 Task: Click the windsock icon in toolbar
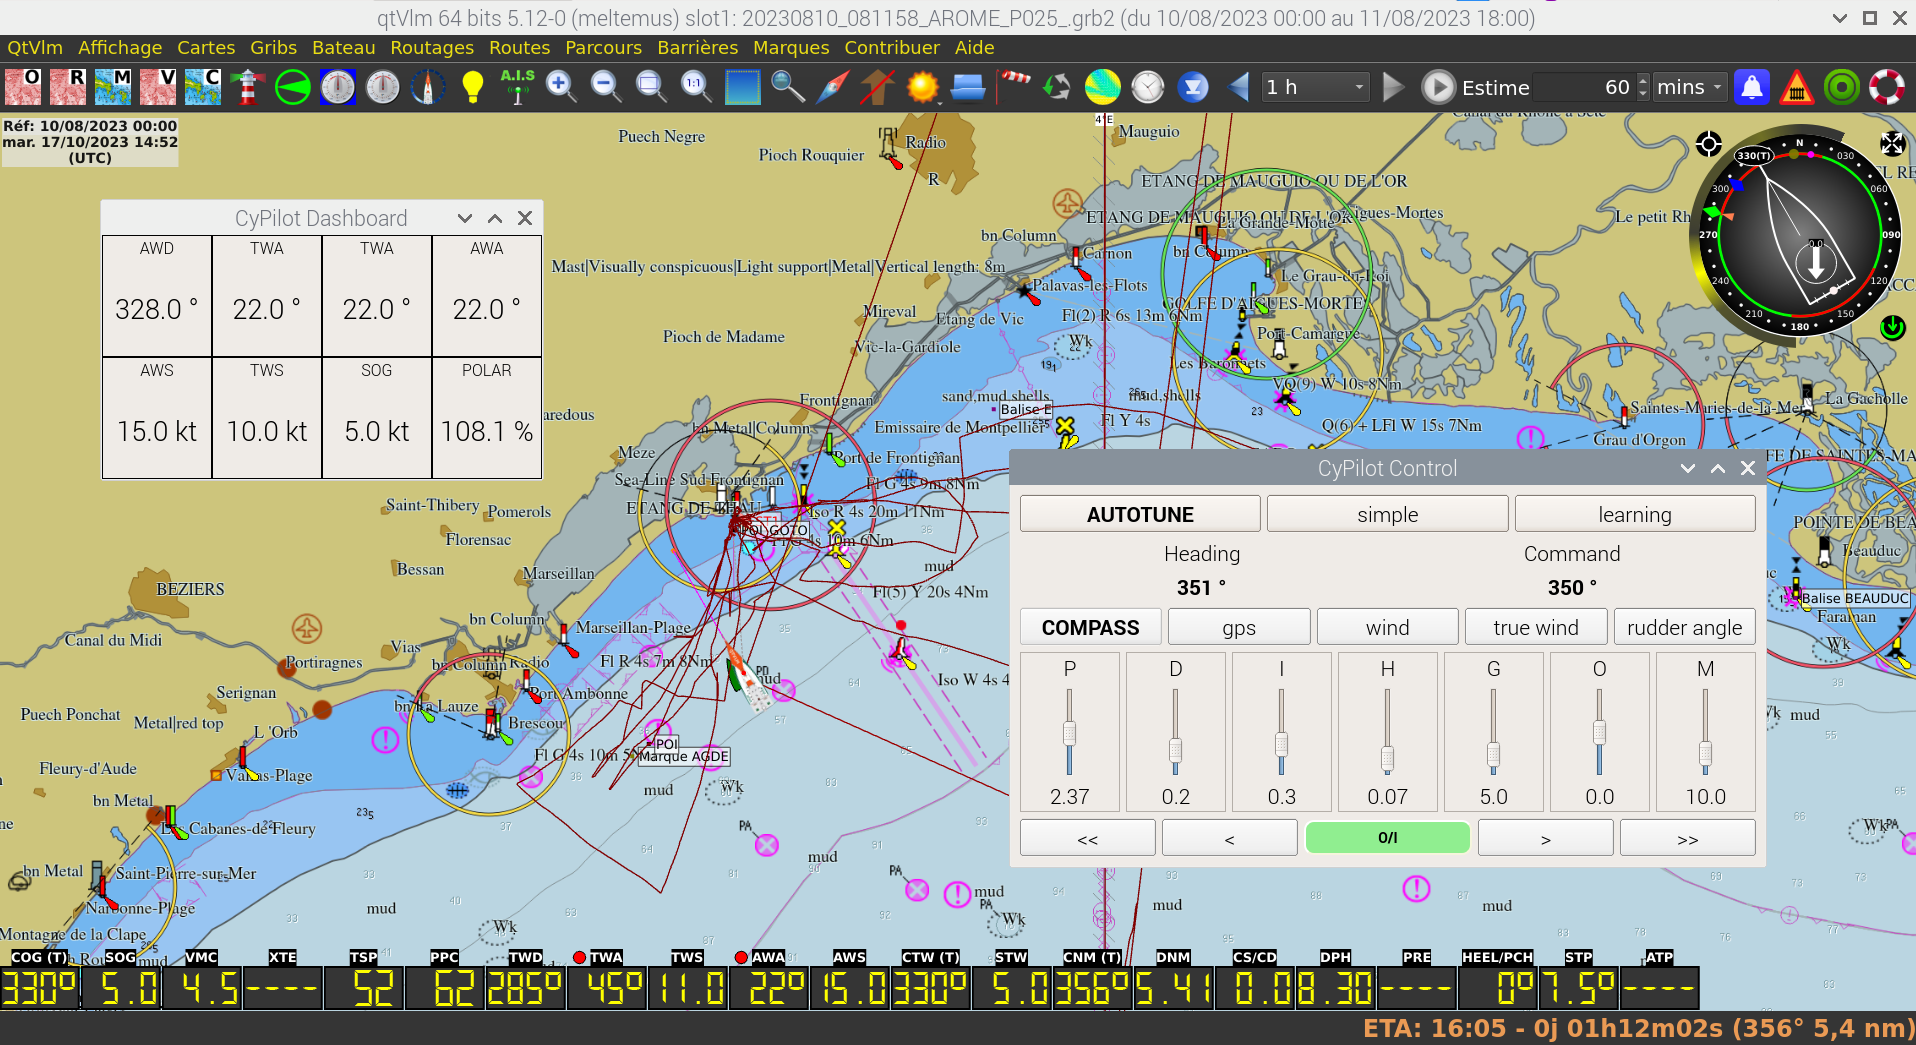coord(1013,88)
